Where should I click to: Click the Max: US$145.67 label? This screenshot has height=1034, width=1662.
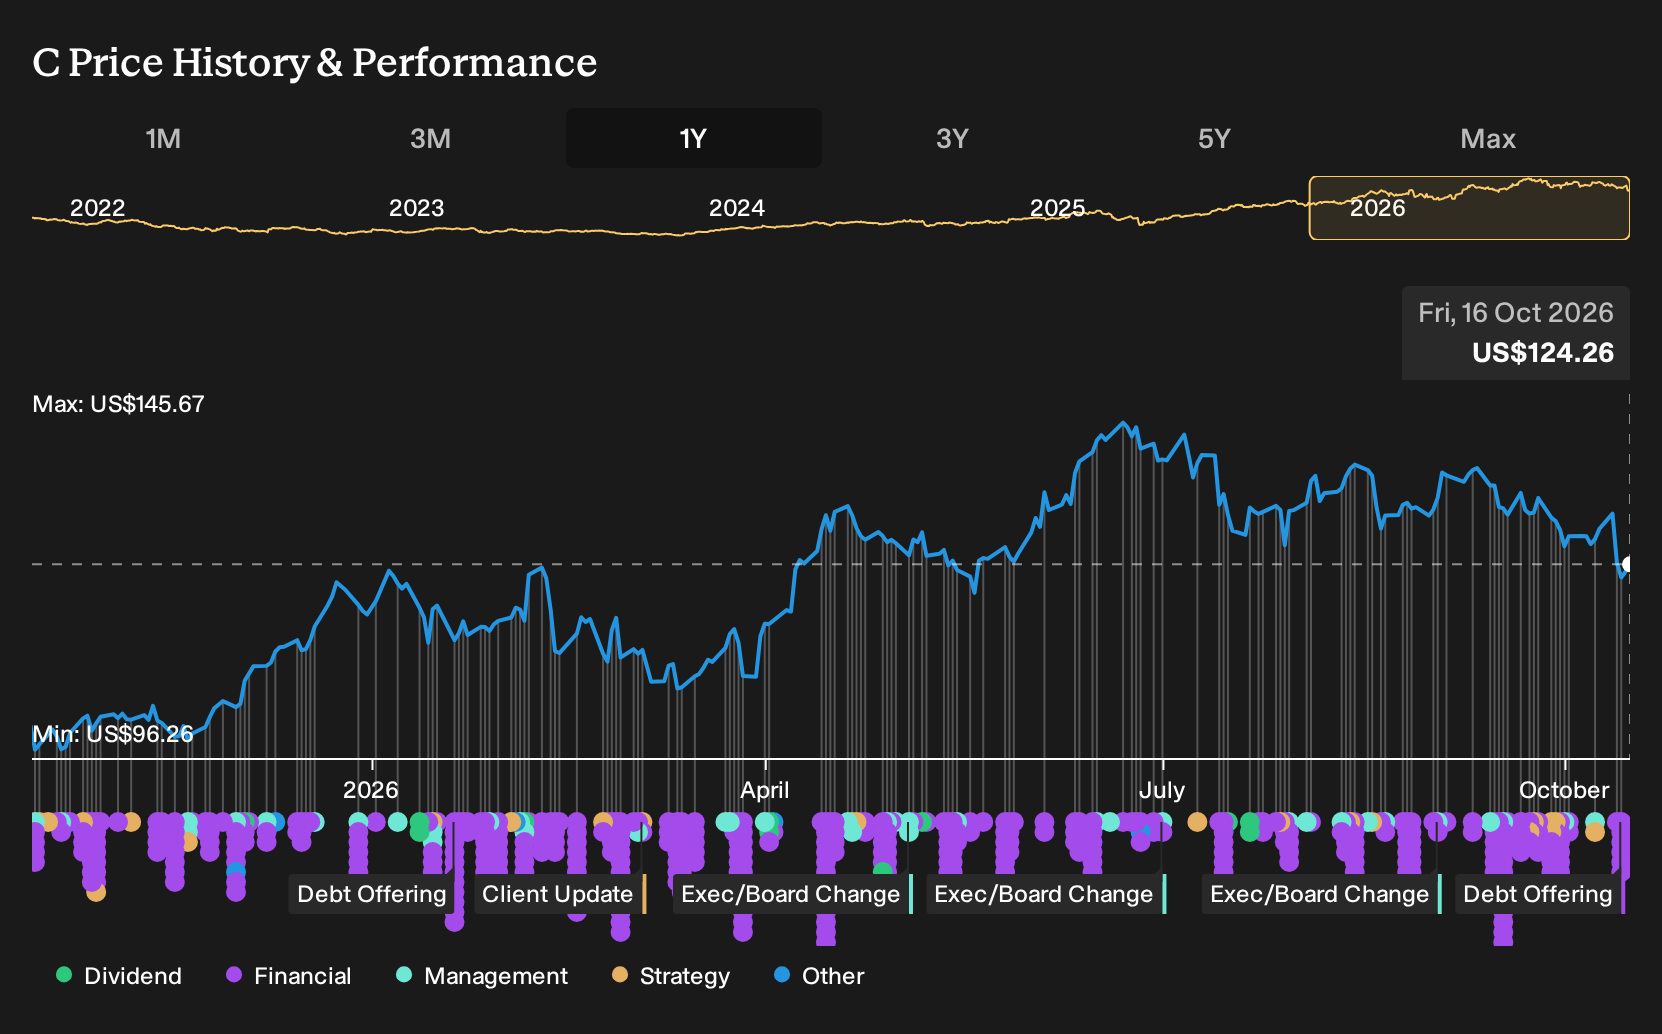(119, 404)
